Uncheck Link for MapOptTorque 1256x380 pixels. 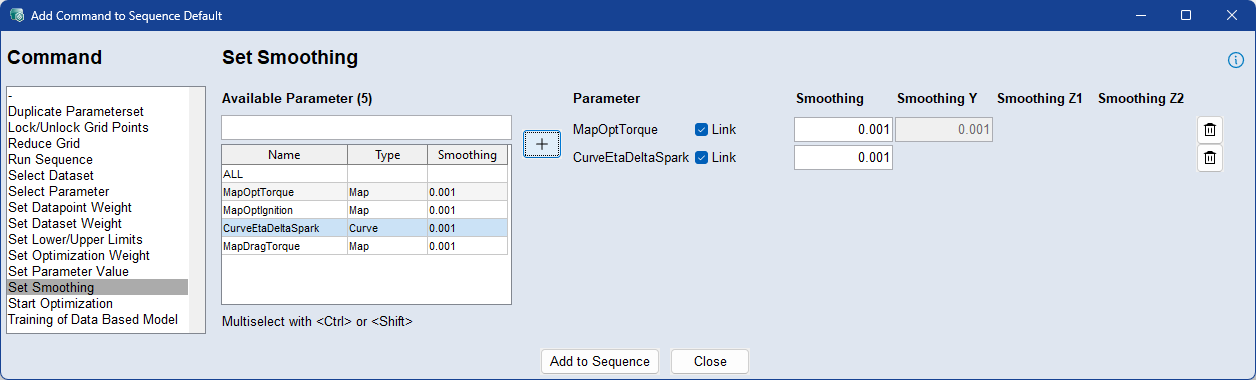tap(701, 130)
